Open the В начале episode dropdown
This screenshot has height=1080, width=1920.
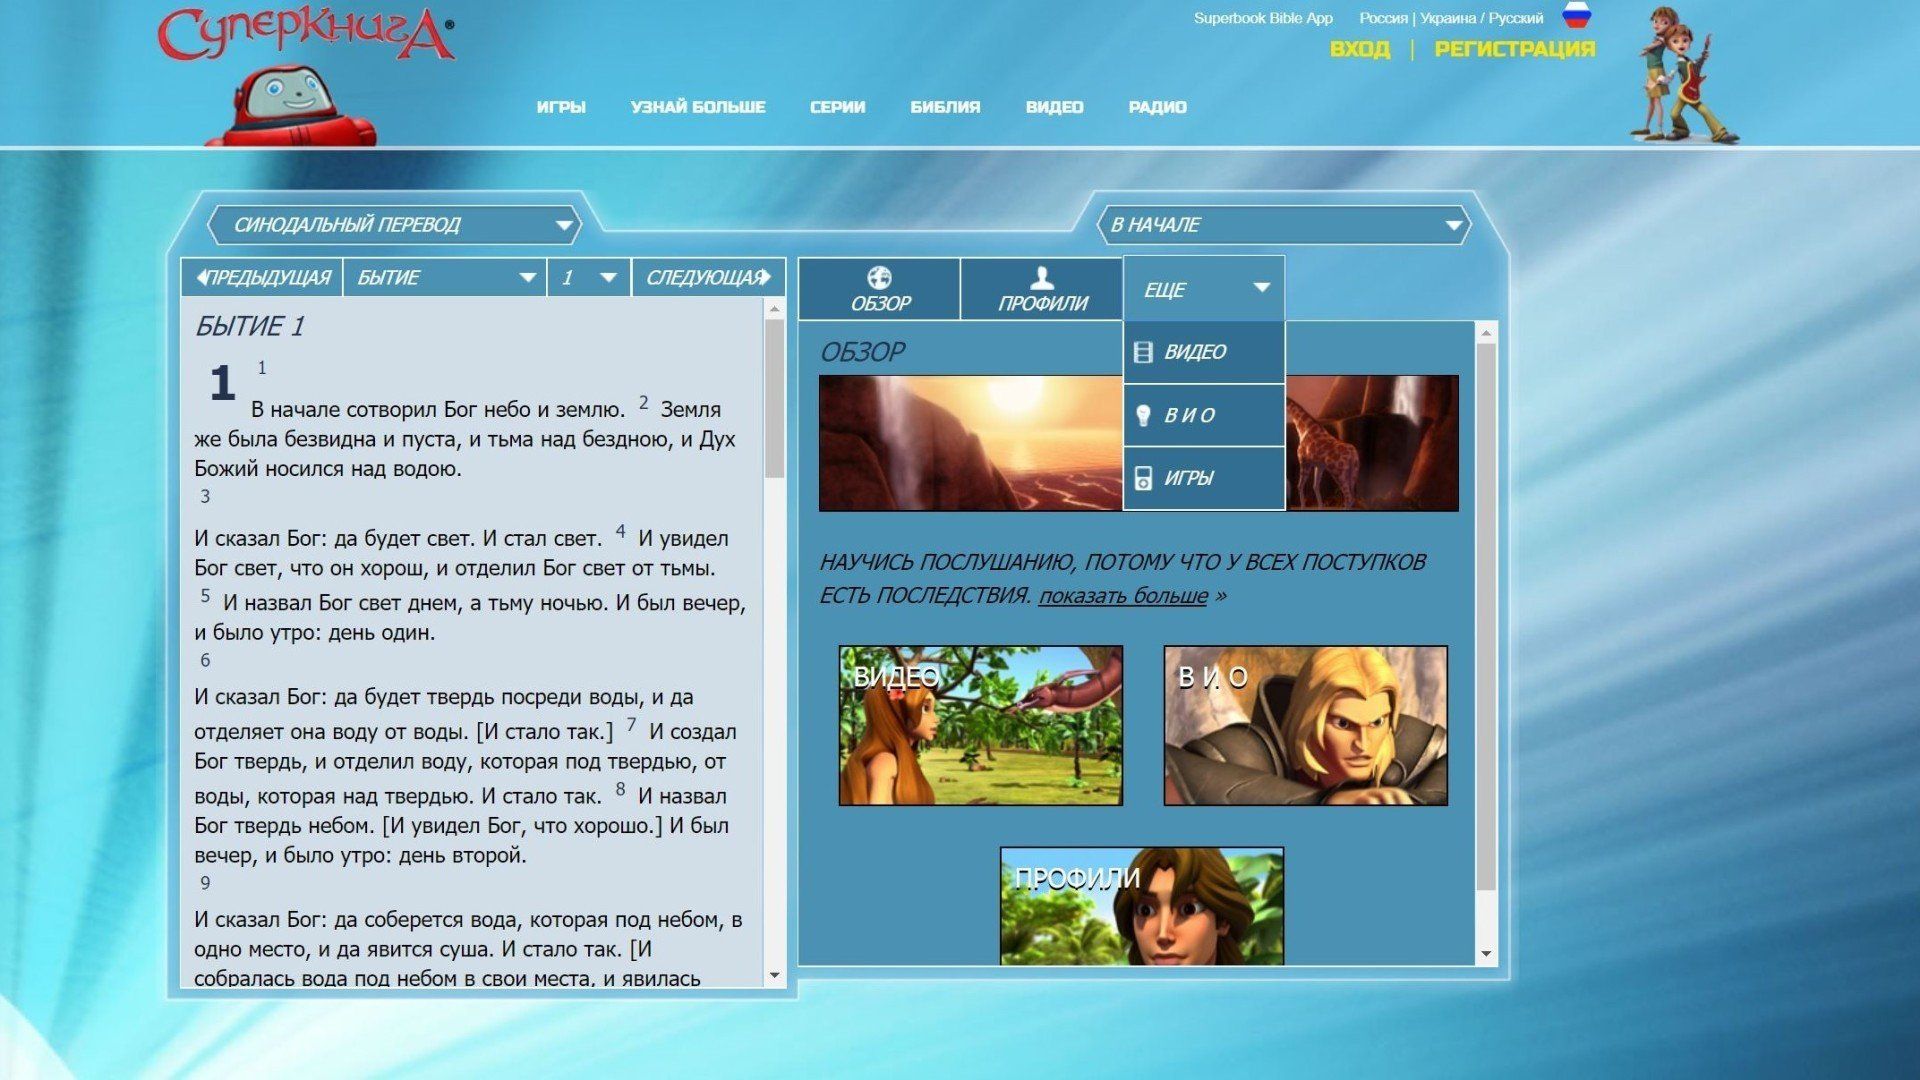point(1284,225)
